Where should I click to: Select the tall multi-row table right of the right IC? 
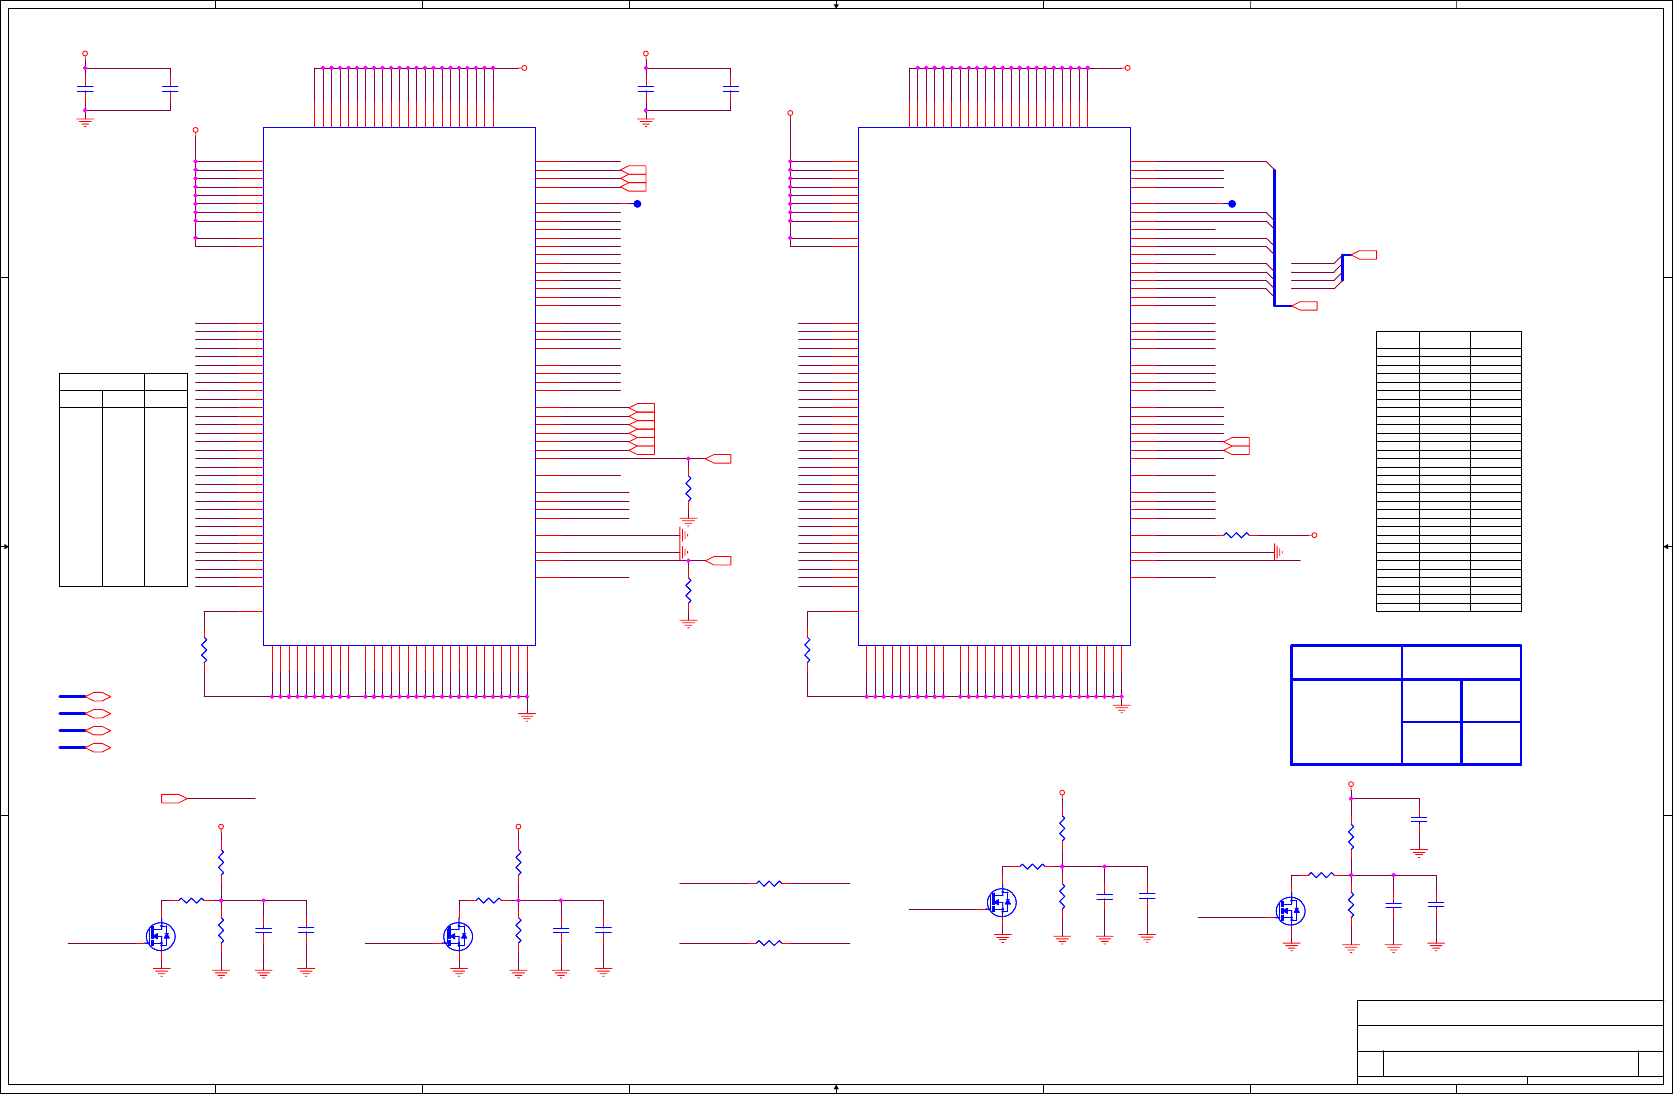pos(1449,471)
